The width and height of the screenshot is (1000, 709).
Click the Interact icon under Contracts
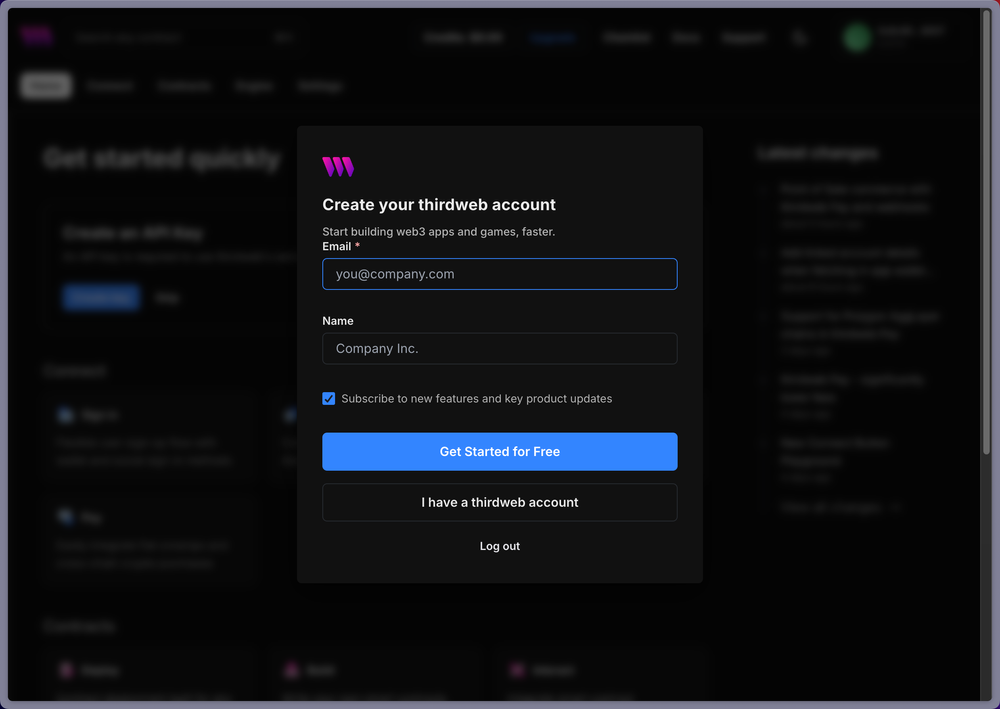coord(517,670)
